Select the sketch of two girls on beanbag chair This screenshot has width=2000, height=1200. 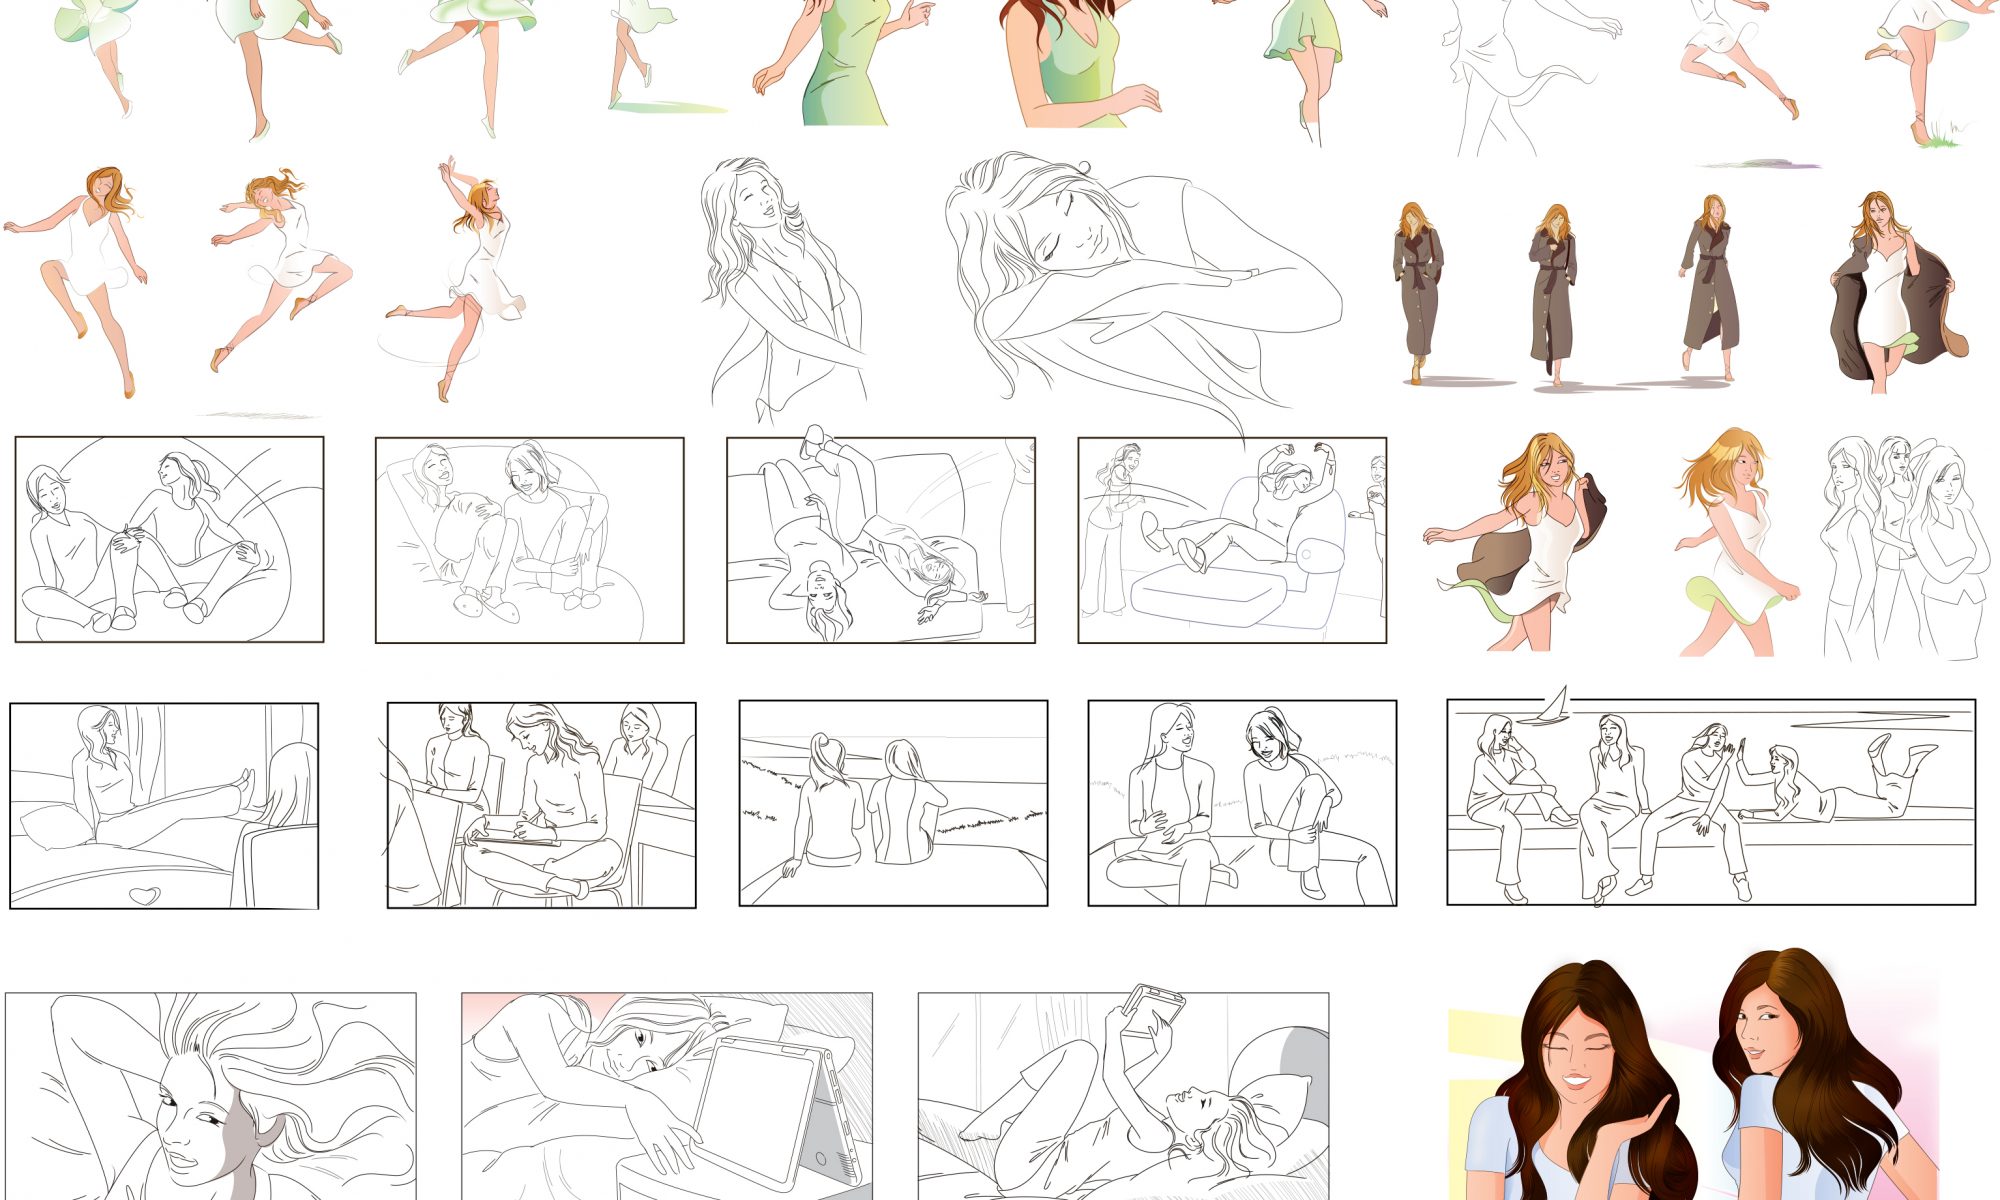click(169, 540)
